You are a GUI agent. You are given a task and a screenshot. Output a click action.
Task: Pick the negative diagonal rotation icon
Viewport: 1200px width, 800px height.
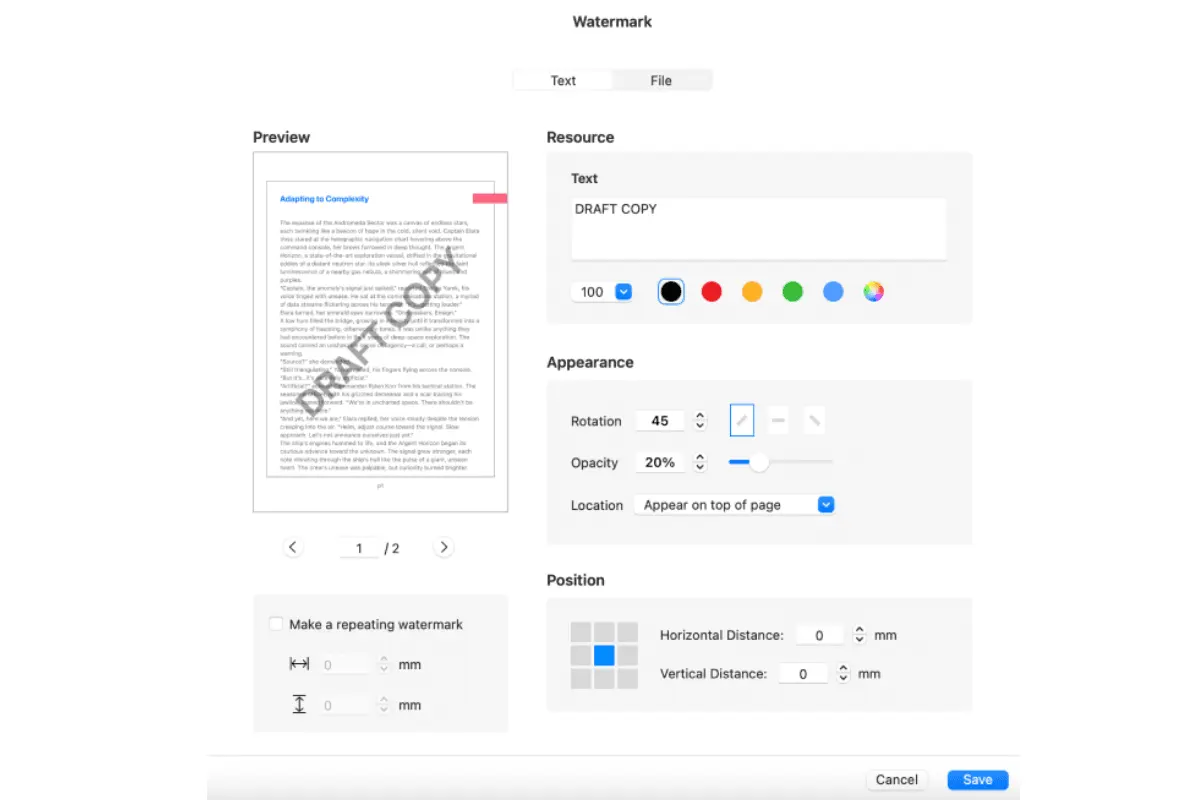815,421
